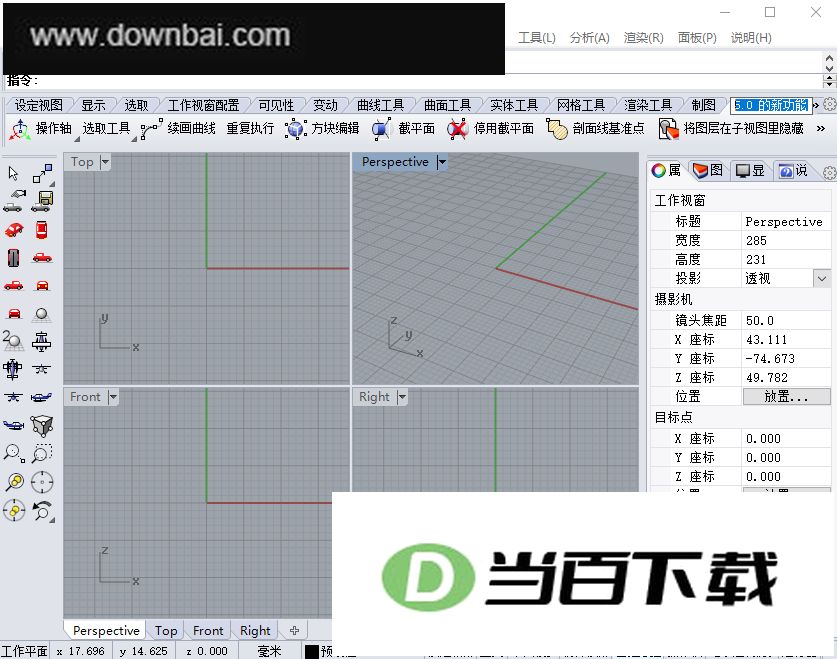Click the control points on icon
This screenshot has width=837, height=659.
[x=42, y=173]
